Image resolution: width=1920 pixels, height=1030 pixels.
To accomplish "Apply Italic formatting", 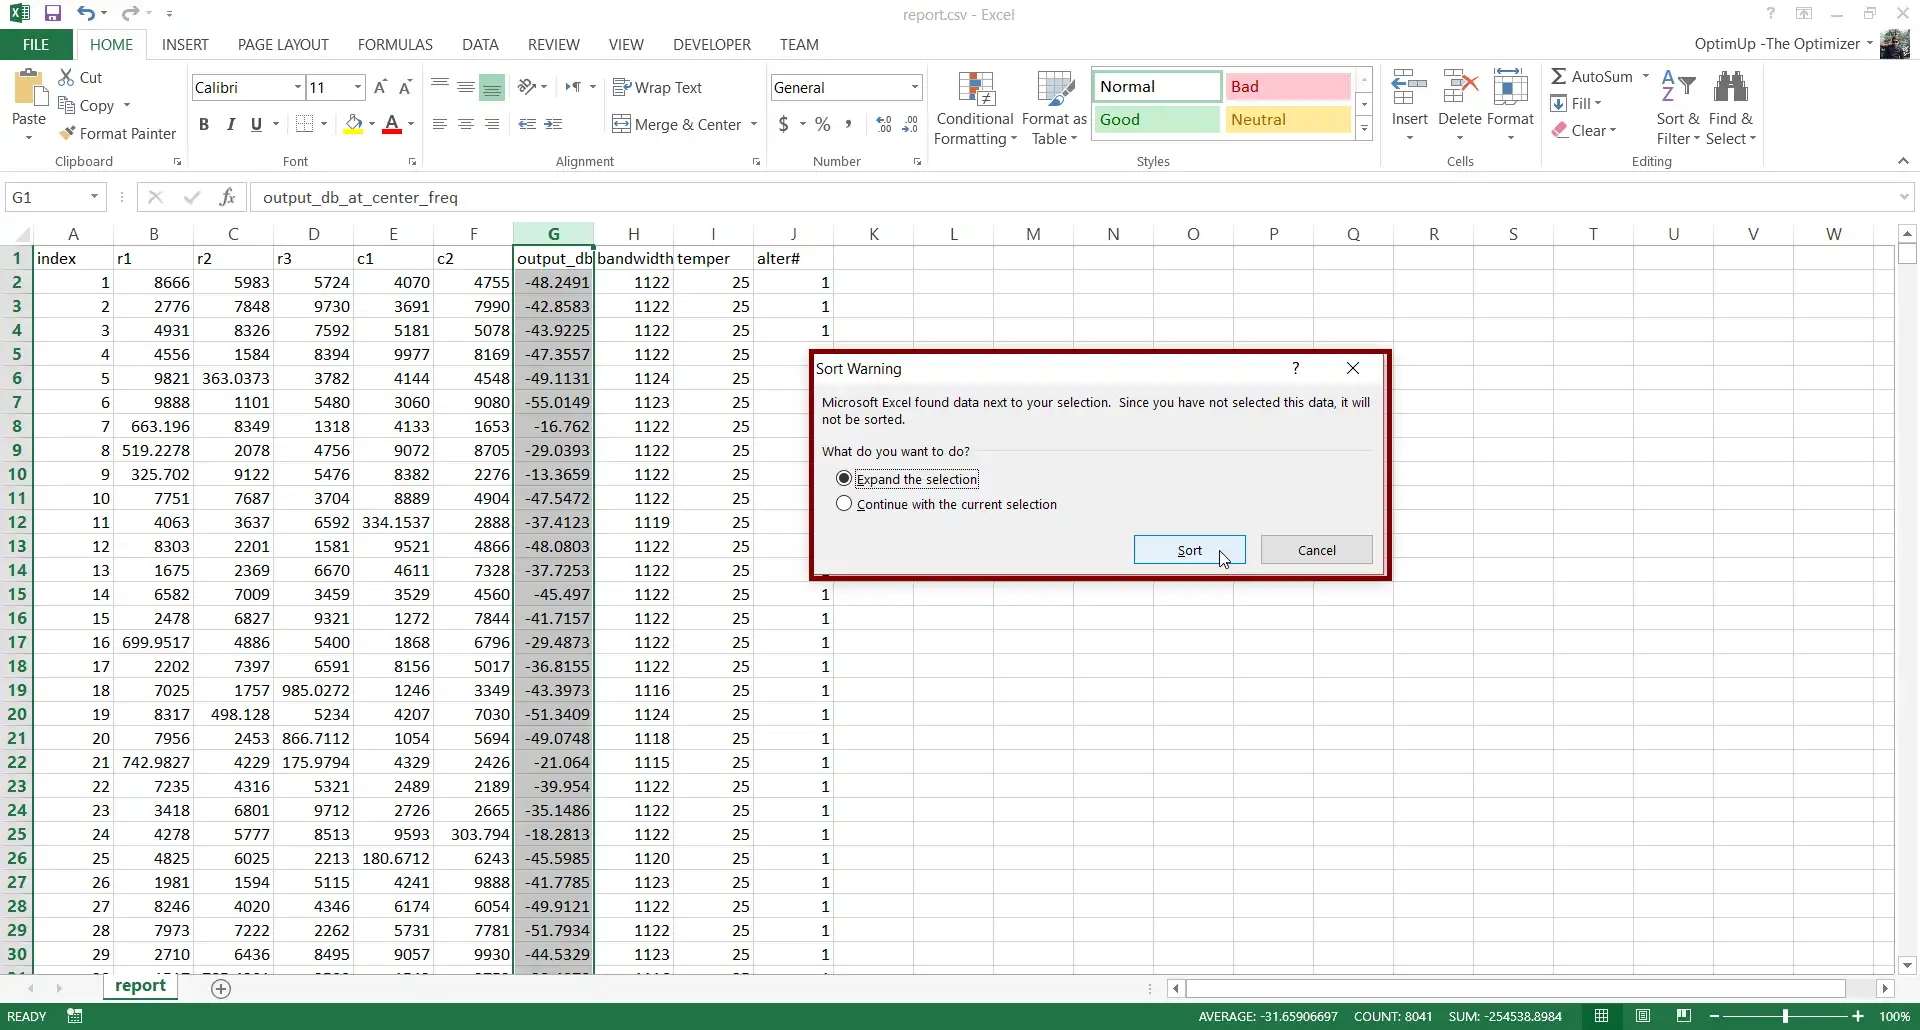I will [x=230, y=124].
